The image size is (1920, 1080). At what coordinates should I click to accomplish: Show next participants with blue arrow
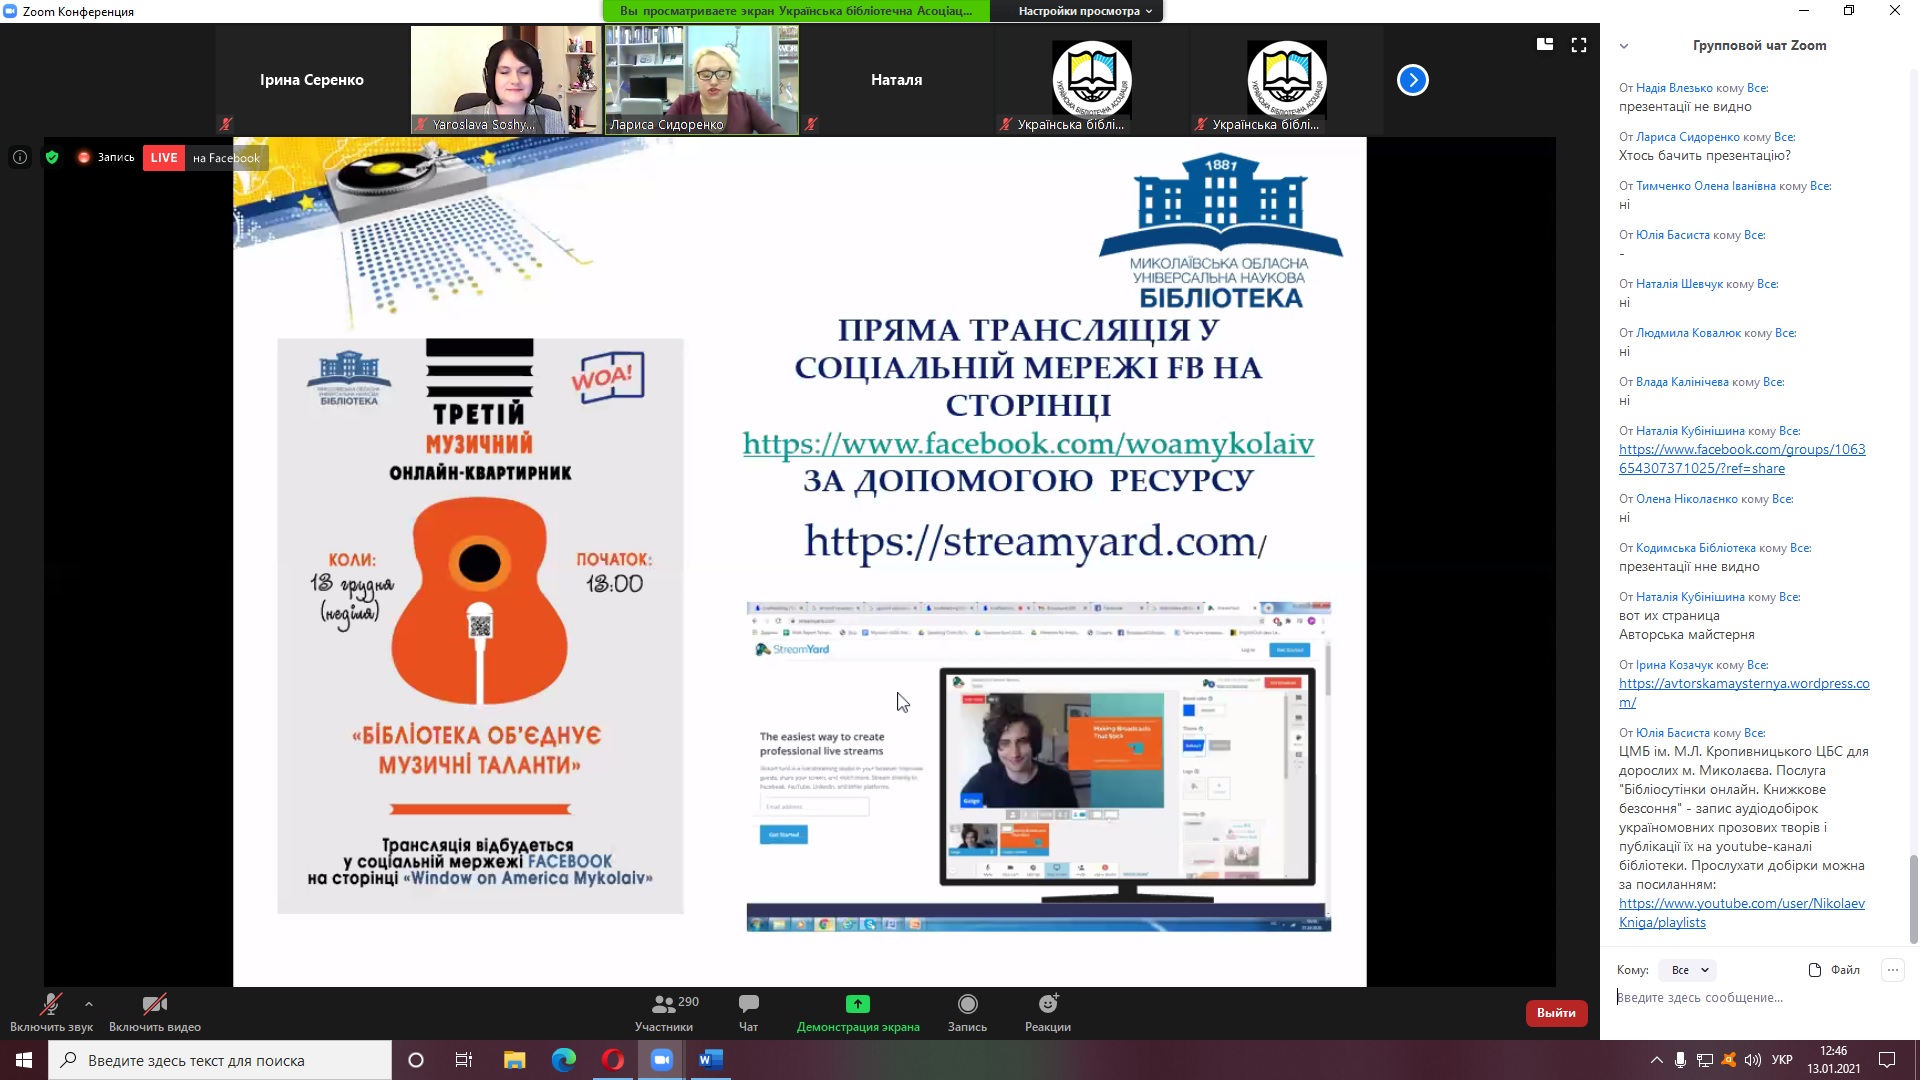coord(1412,80)
